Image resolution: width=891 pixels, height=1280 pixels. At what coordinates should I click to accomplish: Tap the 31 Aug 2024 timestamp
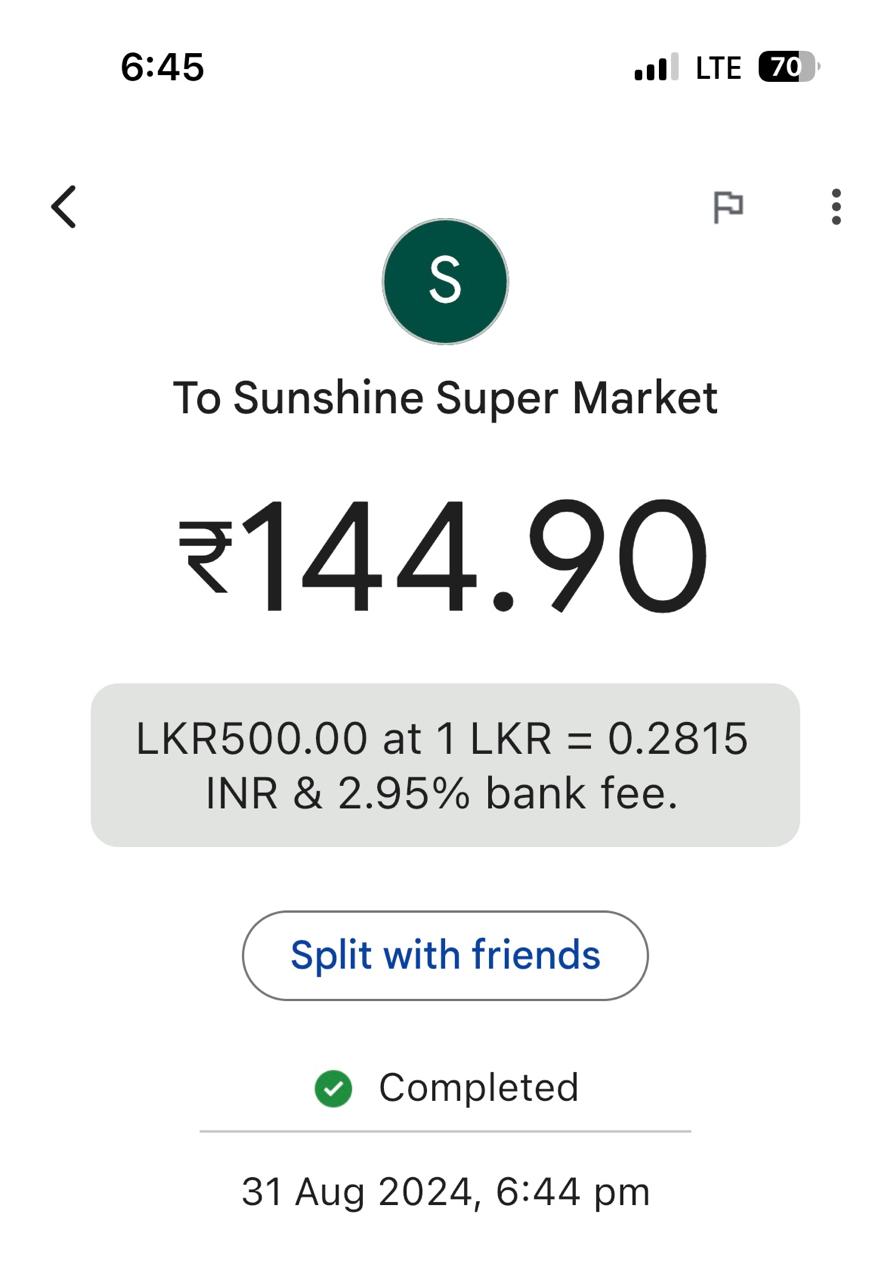pos(445,1193)
